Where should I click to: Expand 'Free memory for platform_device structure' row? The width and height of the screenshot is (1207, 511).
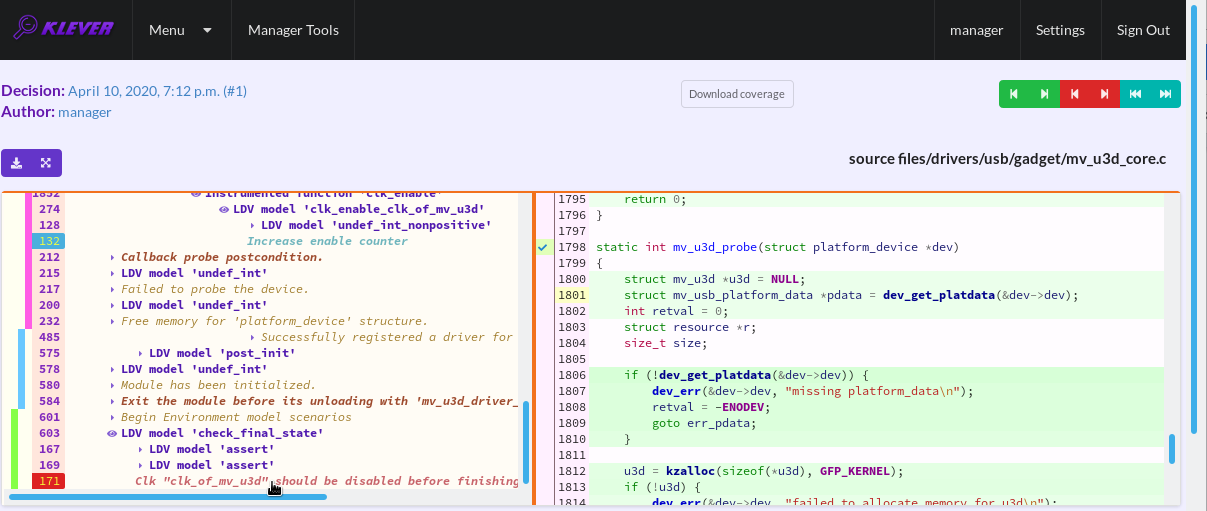(112, 321)
